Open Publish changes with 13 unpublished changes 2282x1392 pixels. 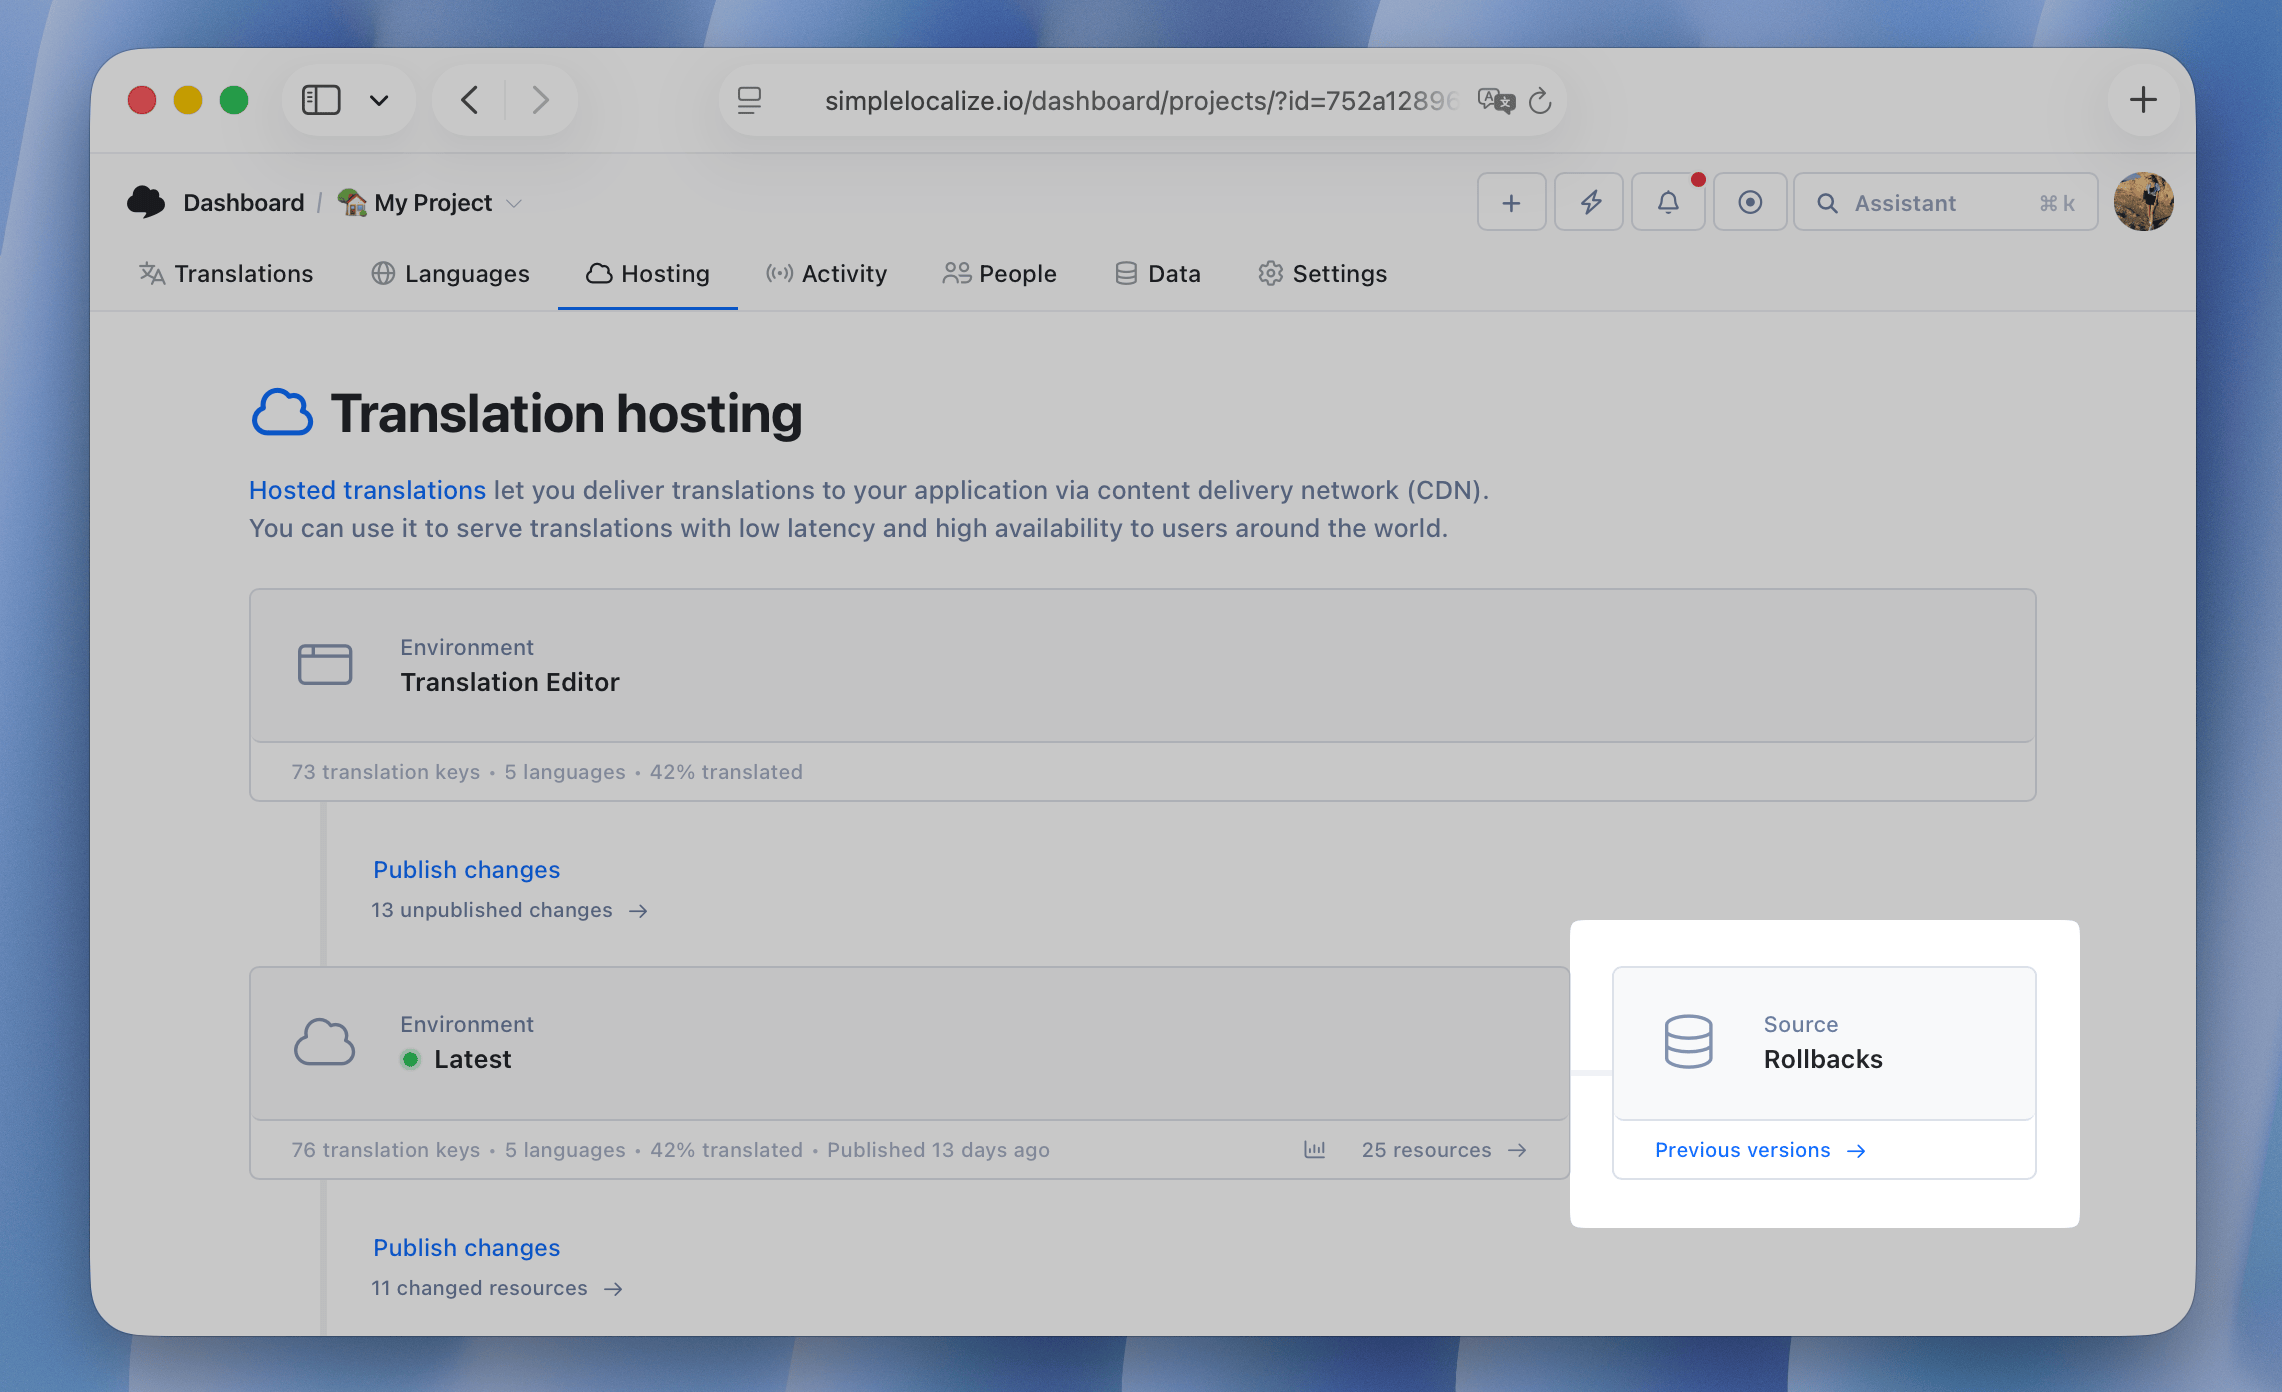point(466,869)
